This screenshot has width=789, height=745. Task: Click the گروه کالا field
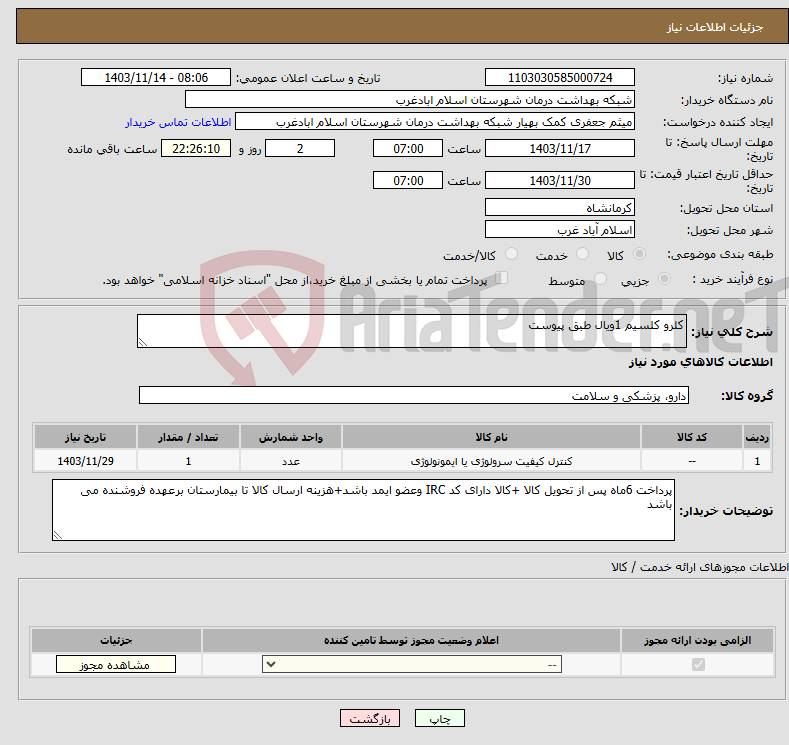414,396
